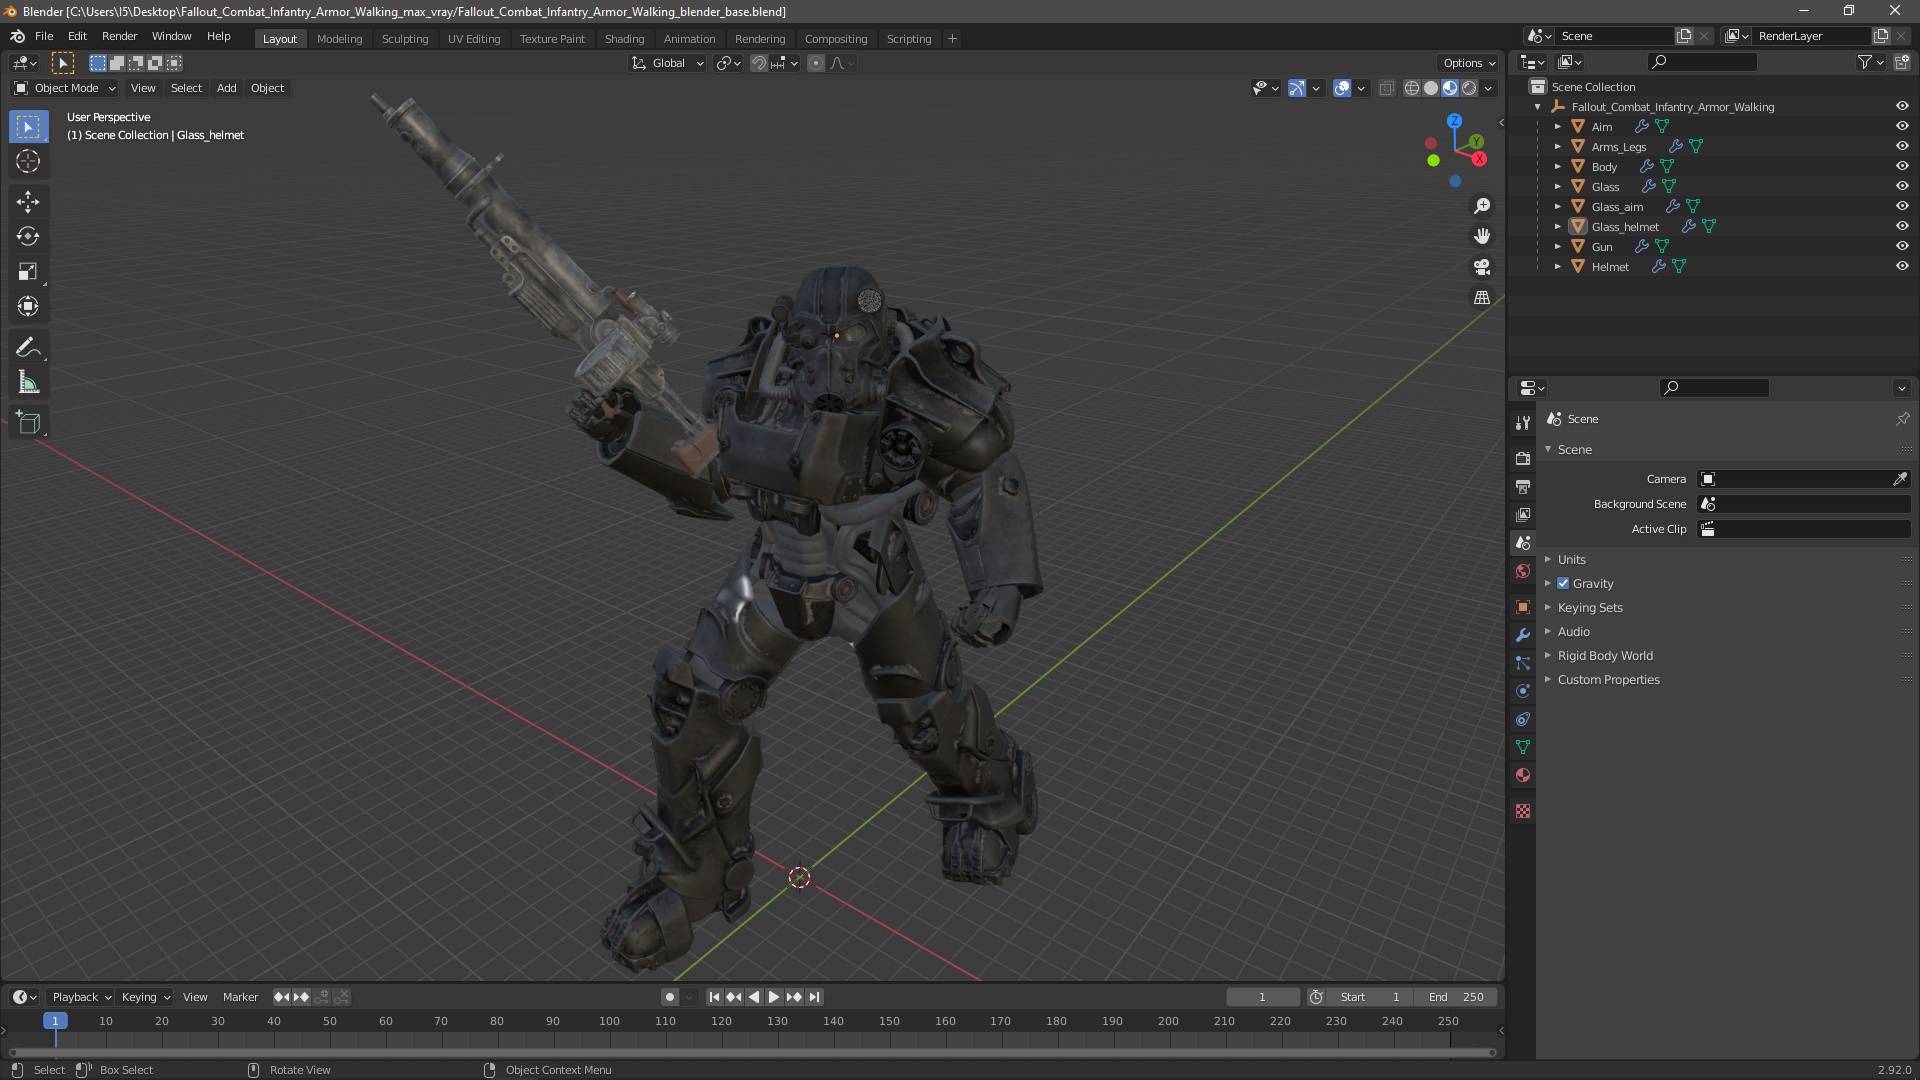Open the Render menu

click(x=119, y=36)
